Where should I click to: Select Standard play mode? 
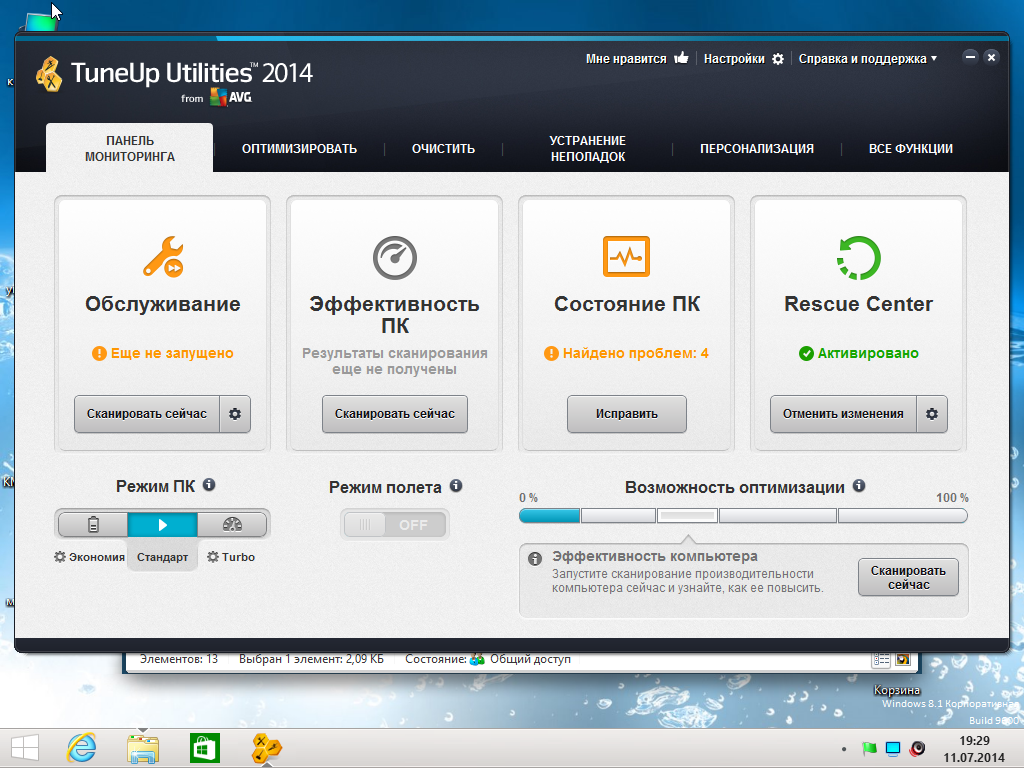click(163, 524)
